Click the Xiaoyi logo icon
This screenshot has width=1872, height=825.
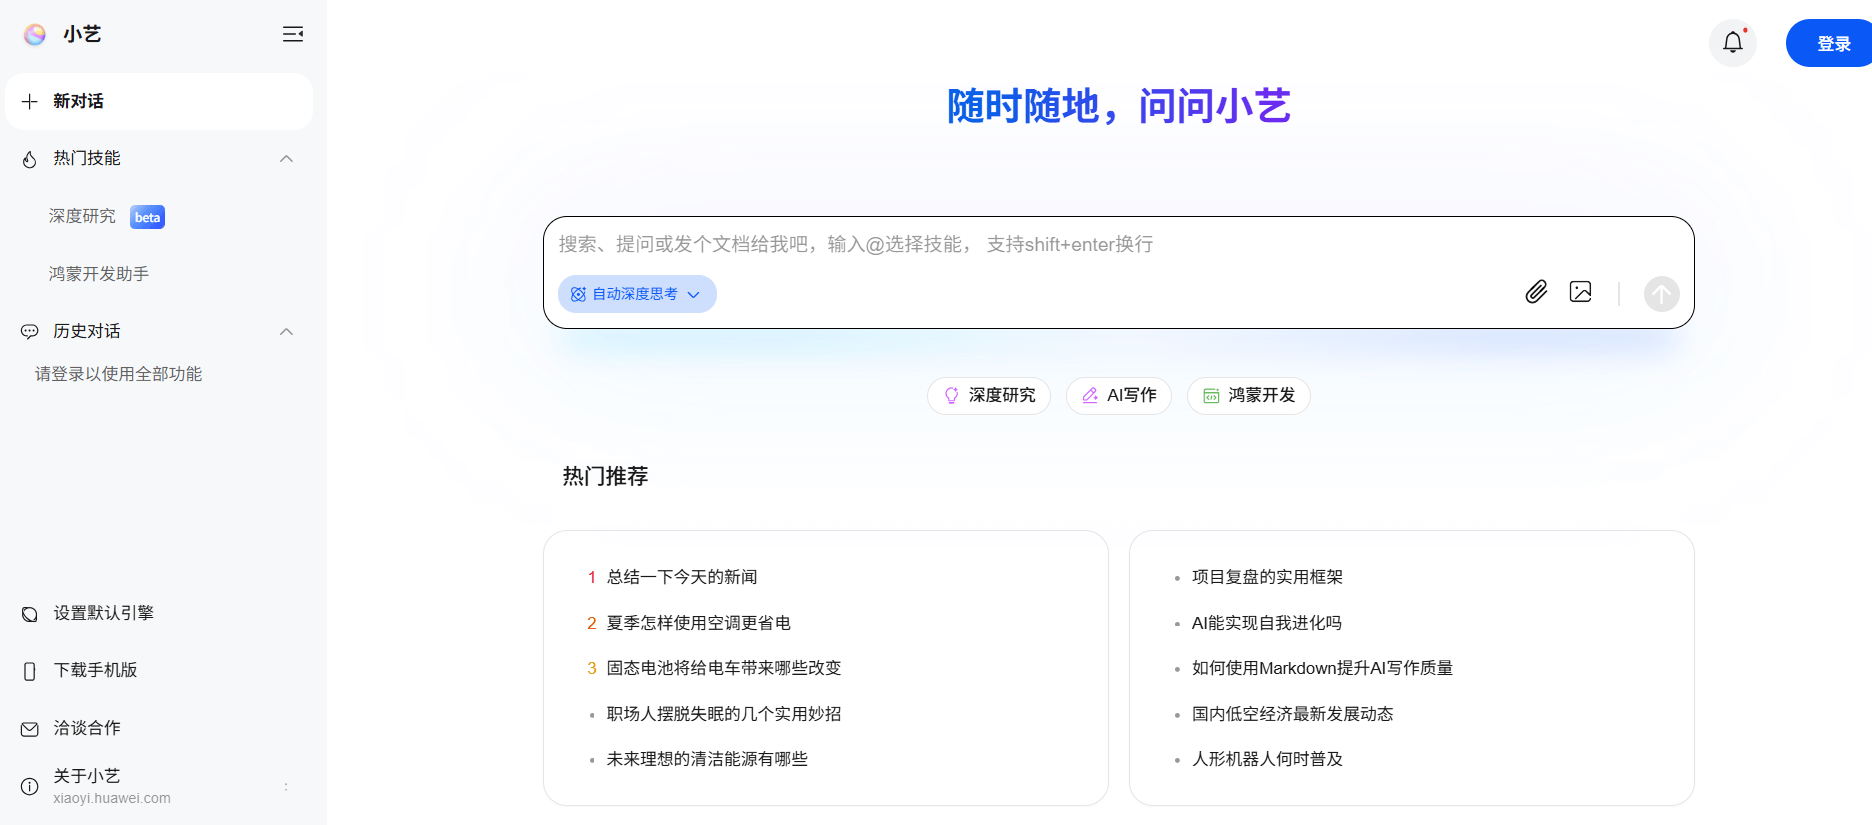pos(35,35)
